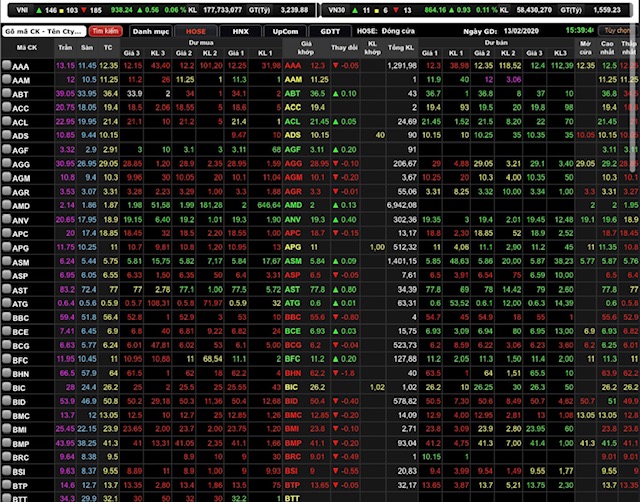Click the VNI index red down arrow
Viewport: 640px width, 502px height.
81,8
